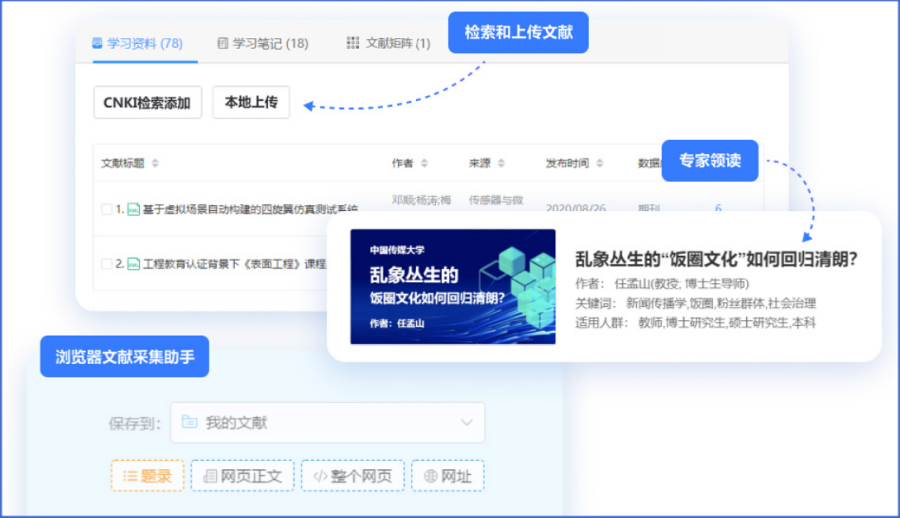Click CNKI检索添加 button
The height and width of the screenshot is (518, 900).
(148, 102)
